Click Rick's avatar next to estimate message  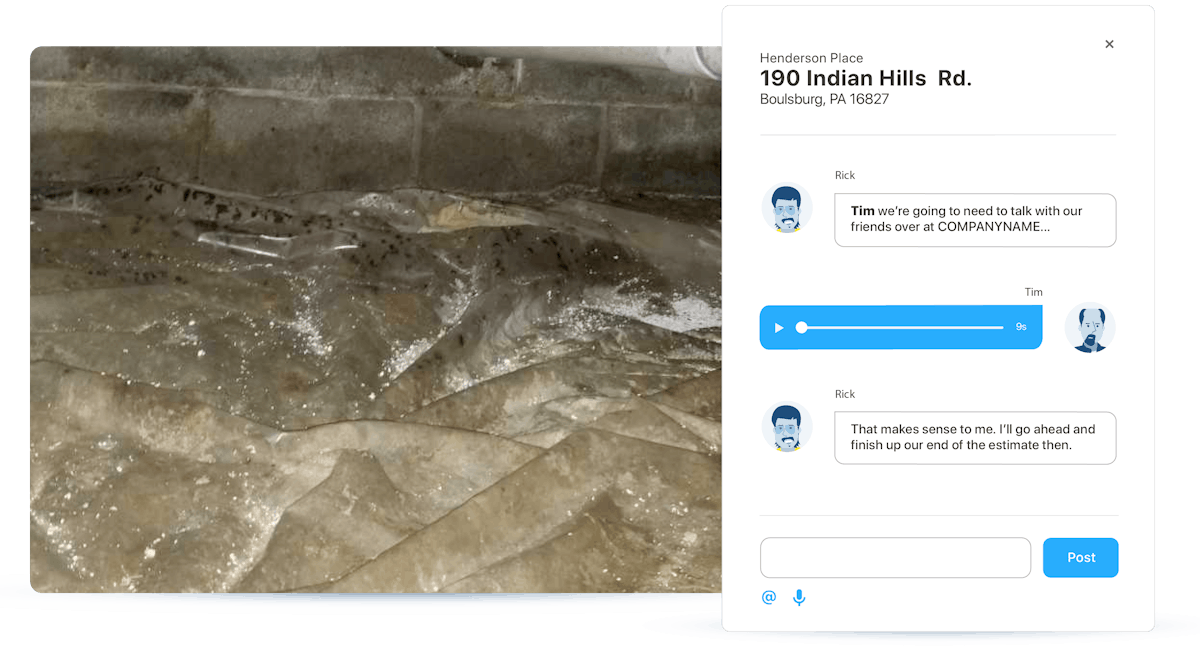(x=787, y=428)
